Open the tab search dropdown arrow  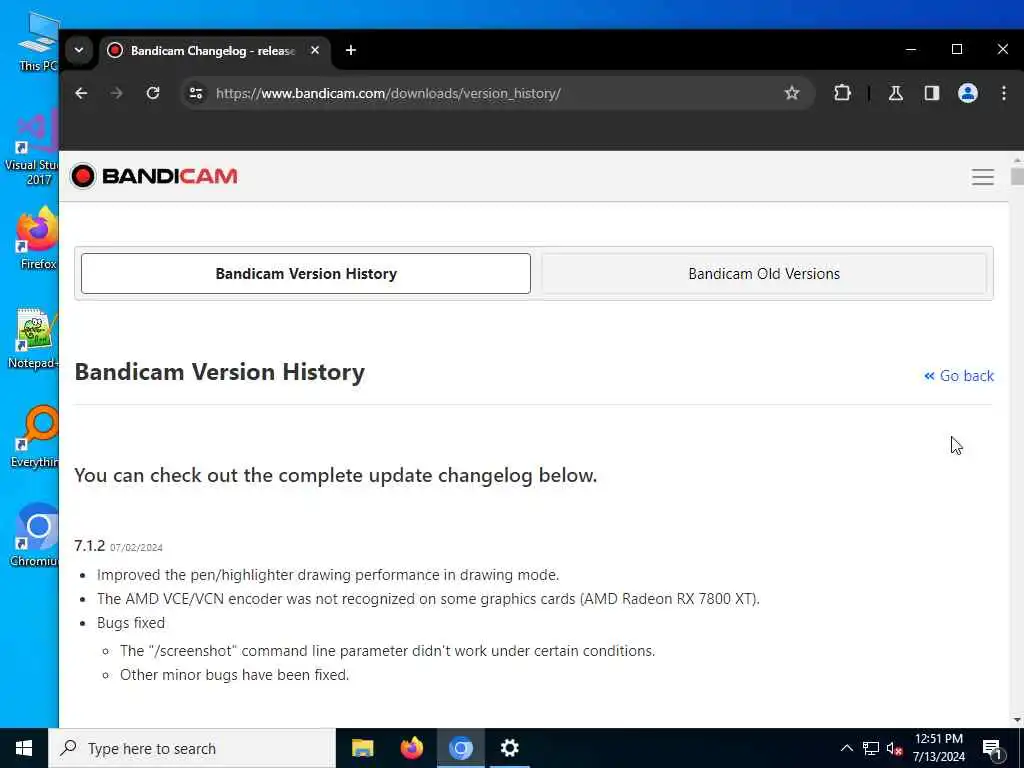pyautogui.click(x=79, y=50)
